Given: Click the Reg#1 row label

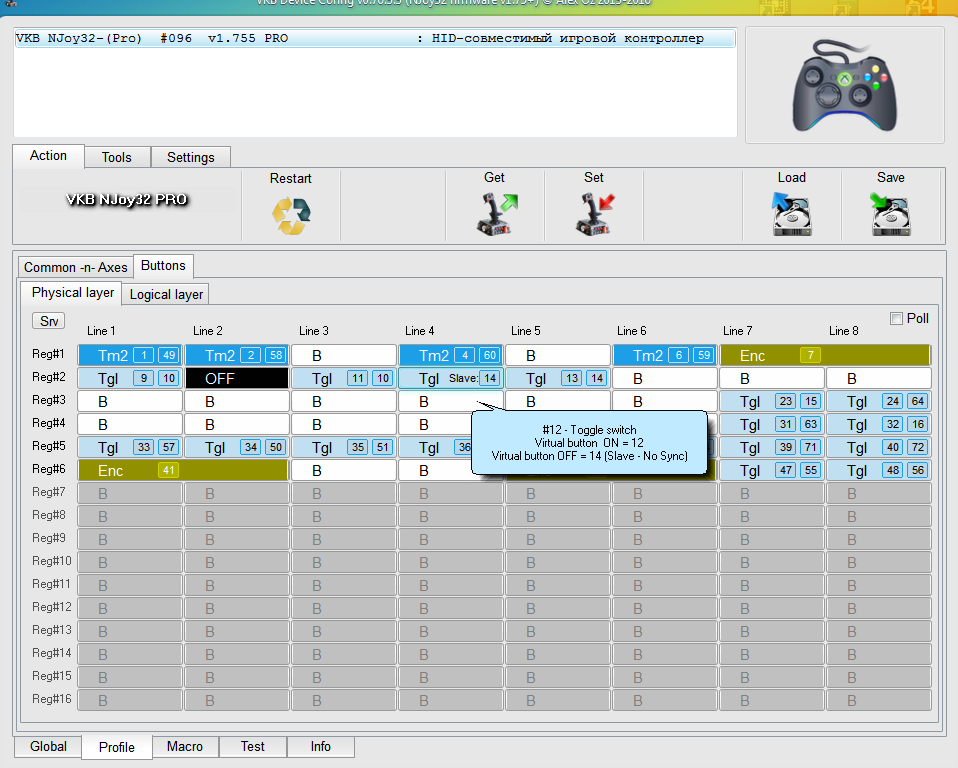Looking at the screenshot, I should (x=48, y=354).
